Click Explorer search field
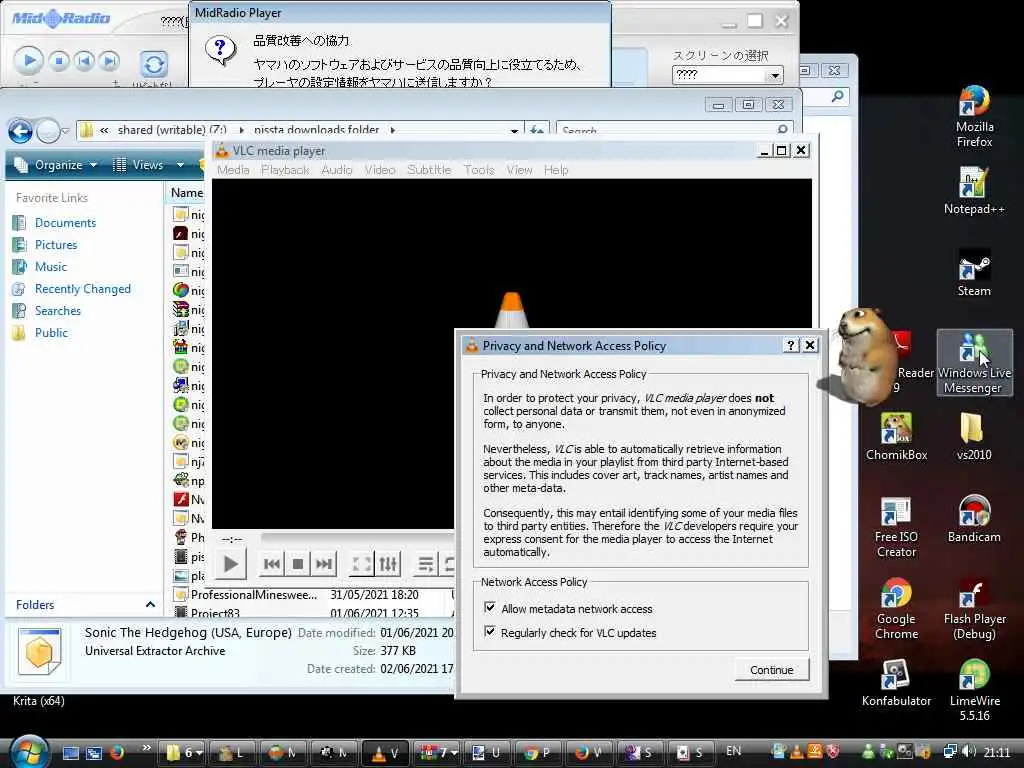 tap(675, 131)
